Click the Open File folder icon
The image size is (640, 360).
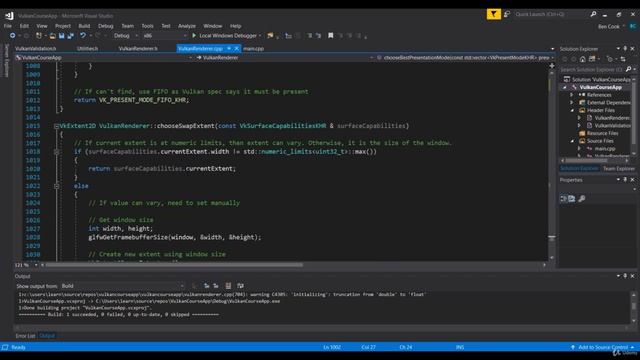[52, 36]
